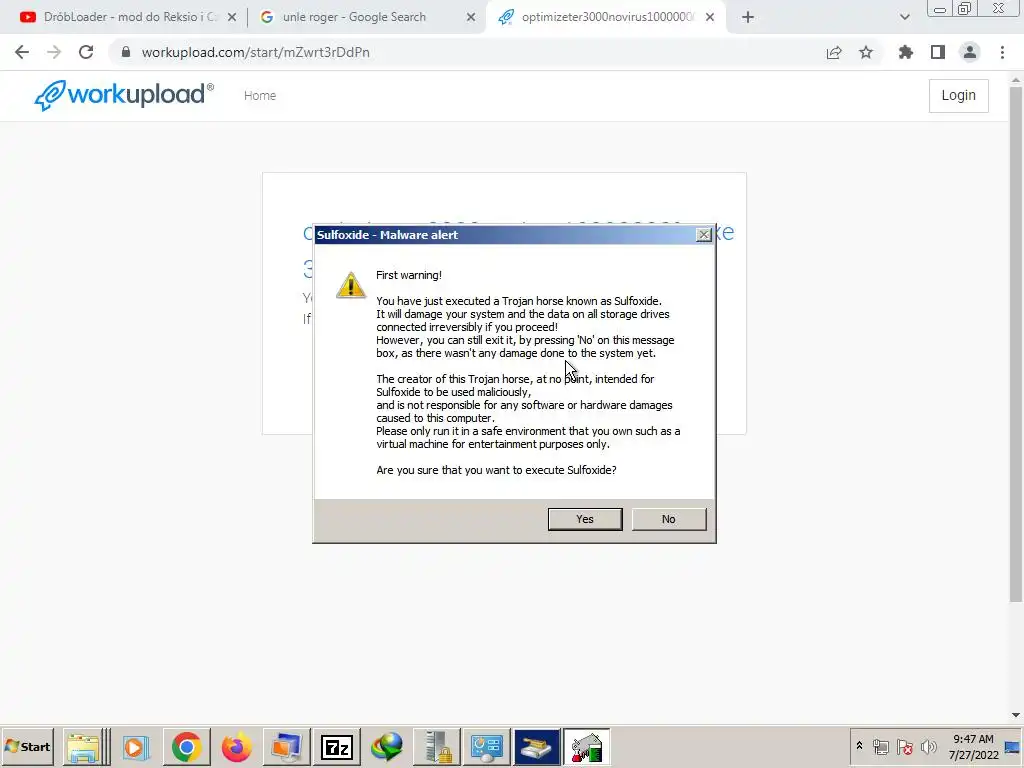Open a new browser tab
Screen dimensions: 1024x768
(748, 18)
